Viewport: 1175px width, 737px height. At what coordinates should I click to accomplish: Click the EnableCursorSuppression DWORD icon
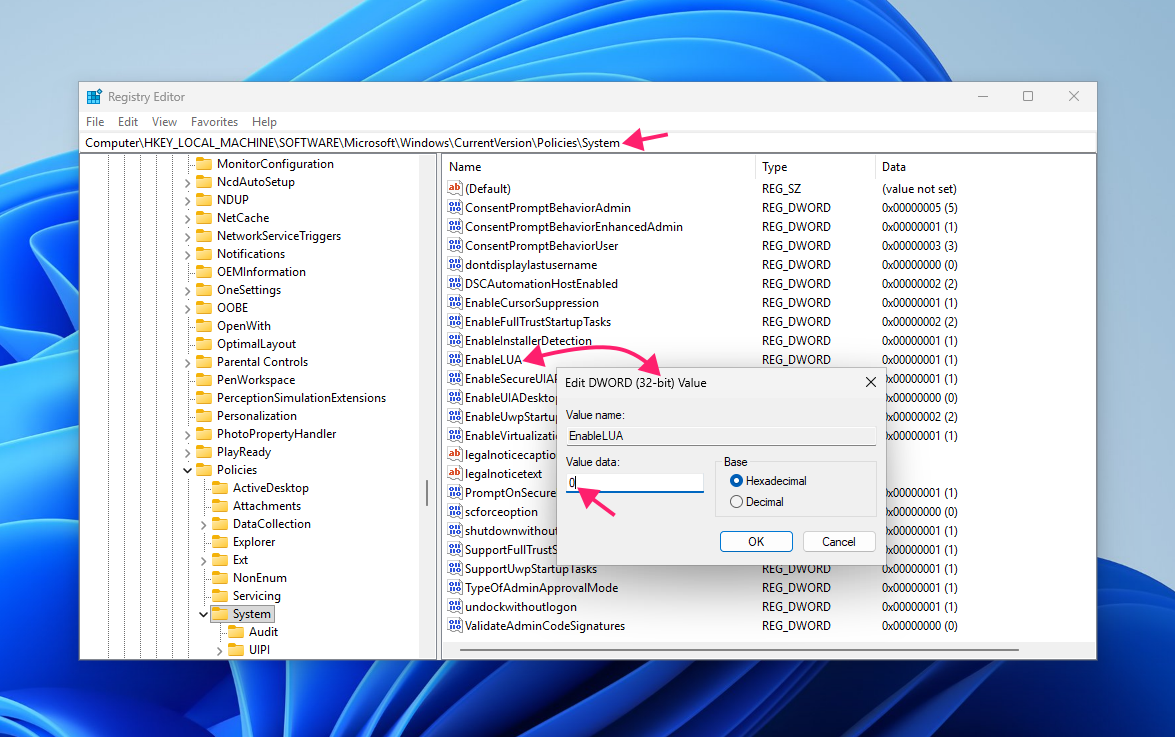click(454, 303)
